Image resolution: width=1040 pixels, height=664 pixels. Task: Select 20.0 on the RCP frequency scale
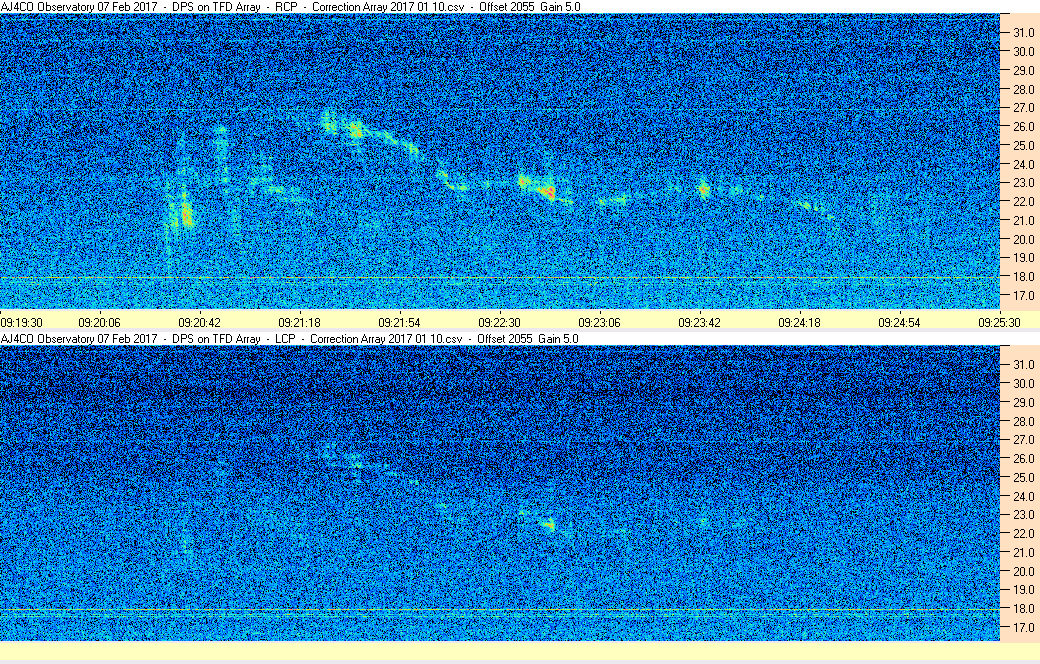tap(1023, 239)
